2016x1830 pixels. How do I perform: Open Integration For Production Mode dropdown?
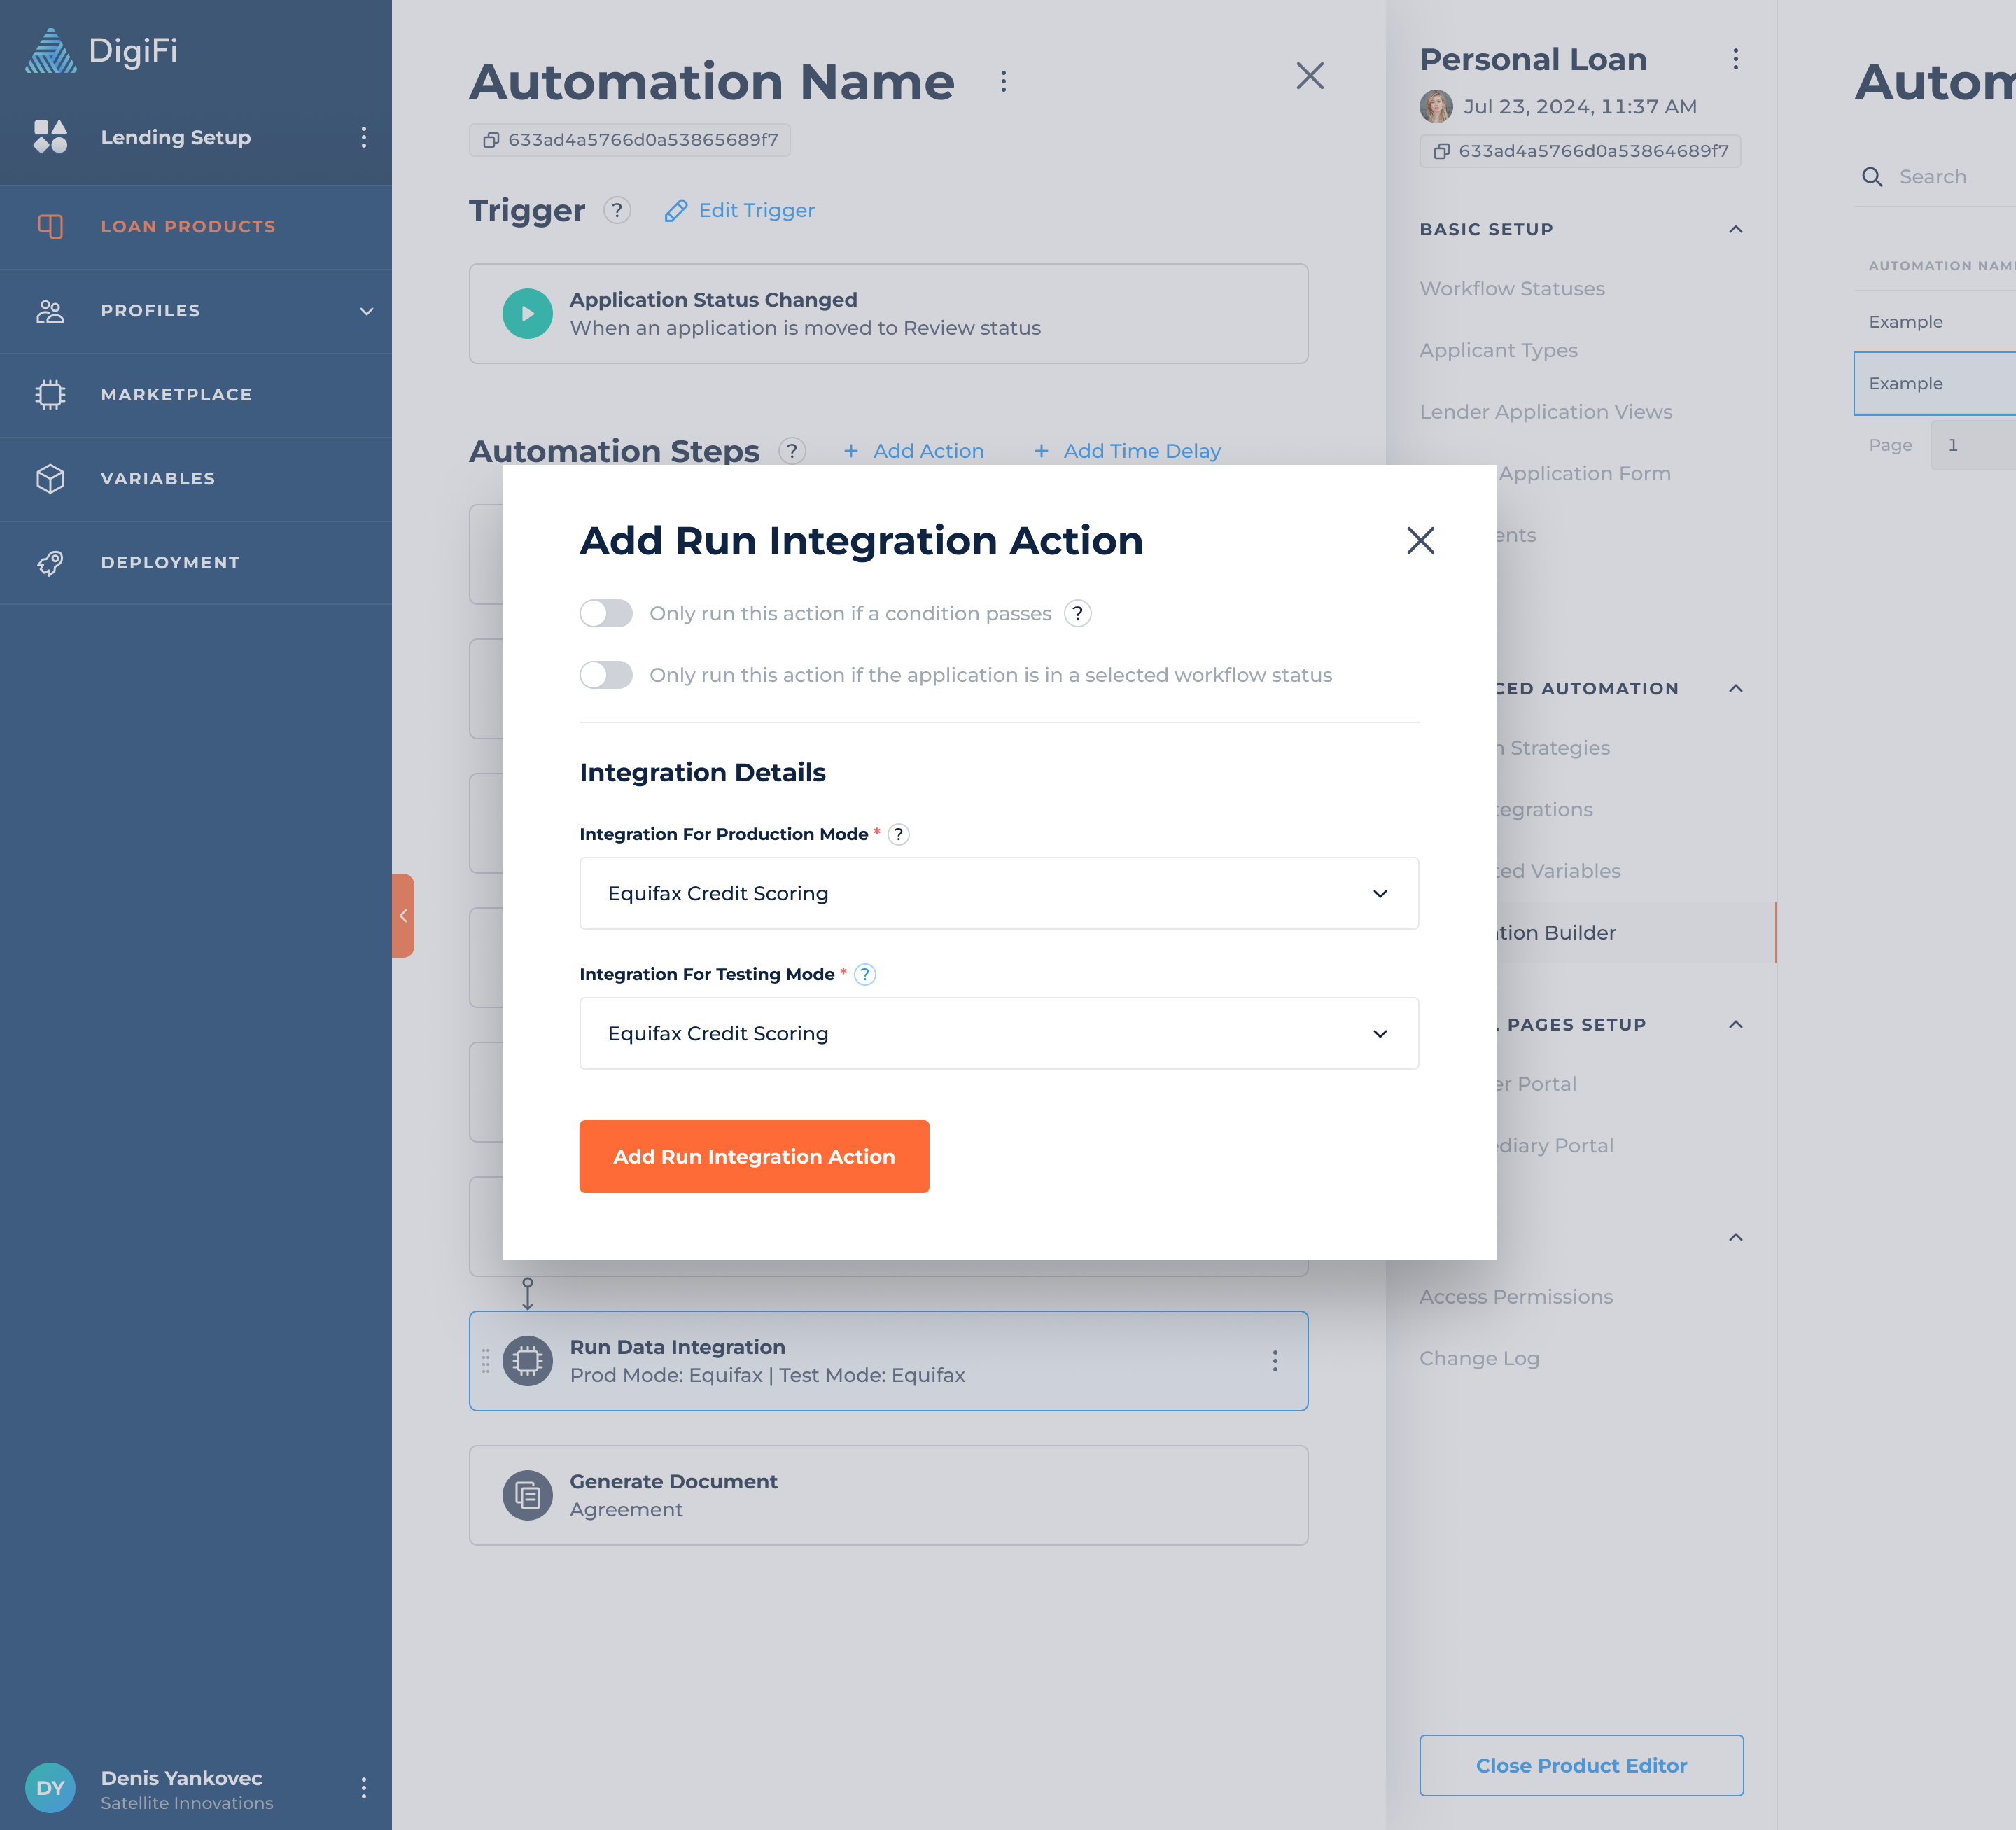(x=998, y=893)
